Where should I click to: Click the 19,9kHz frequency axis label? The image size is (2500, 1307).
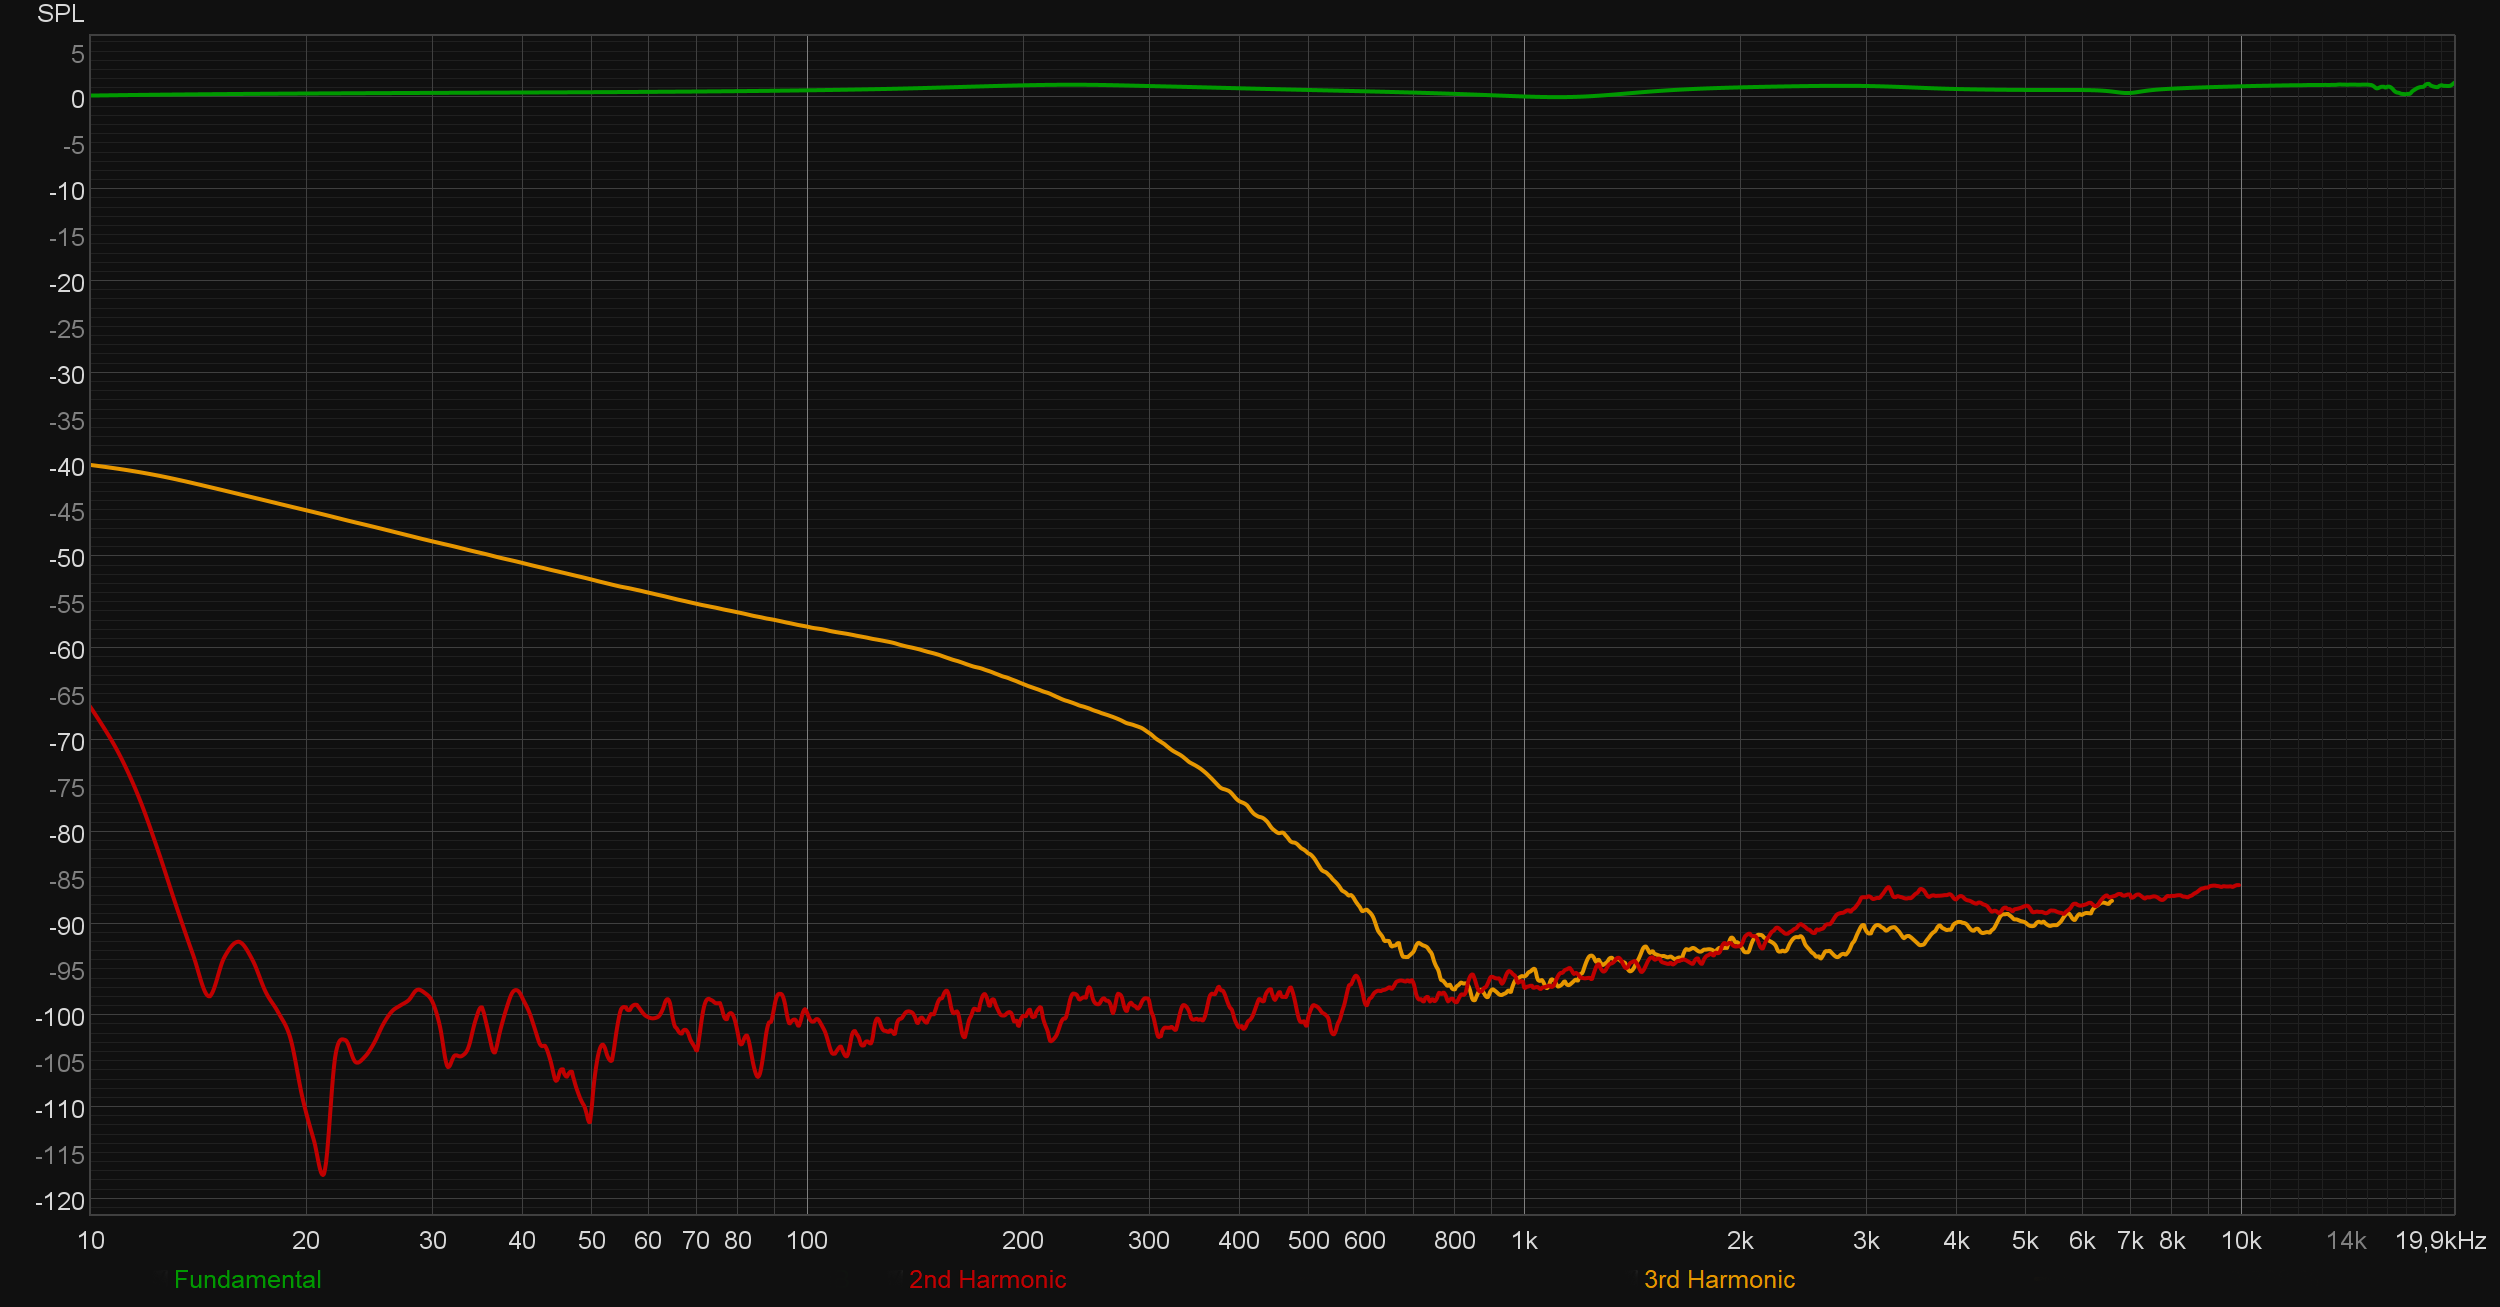2440,1241
